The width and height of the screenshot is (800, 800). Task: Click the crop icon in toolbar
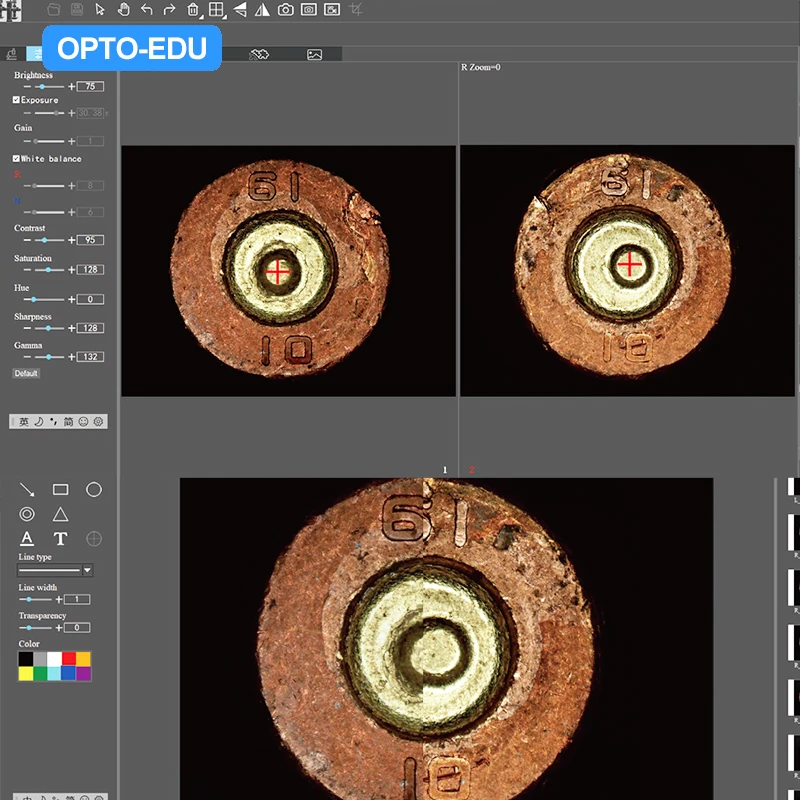pyautogui.click(x=357, y=10)
